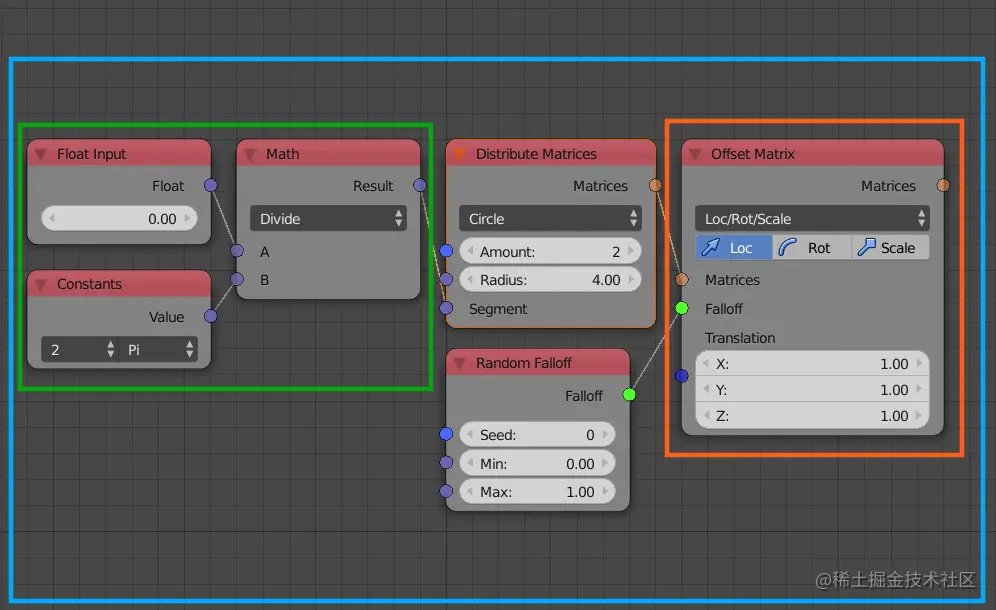Select the Float Input node header
The height and width of the screenshot is (610, 996).
point(119,154)
